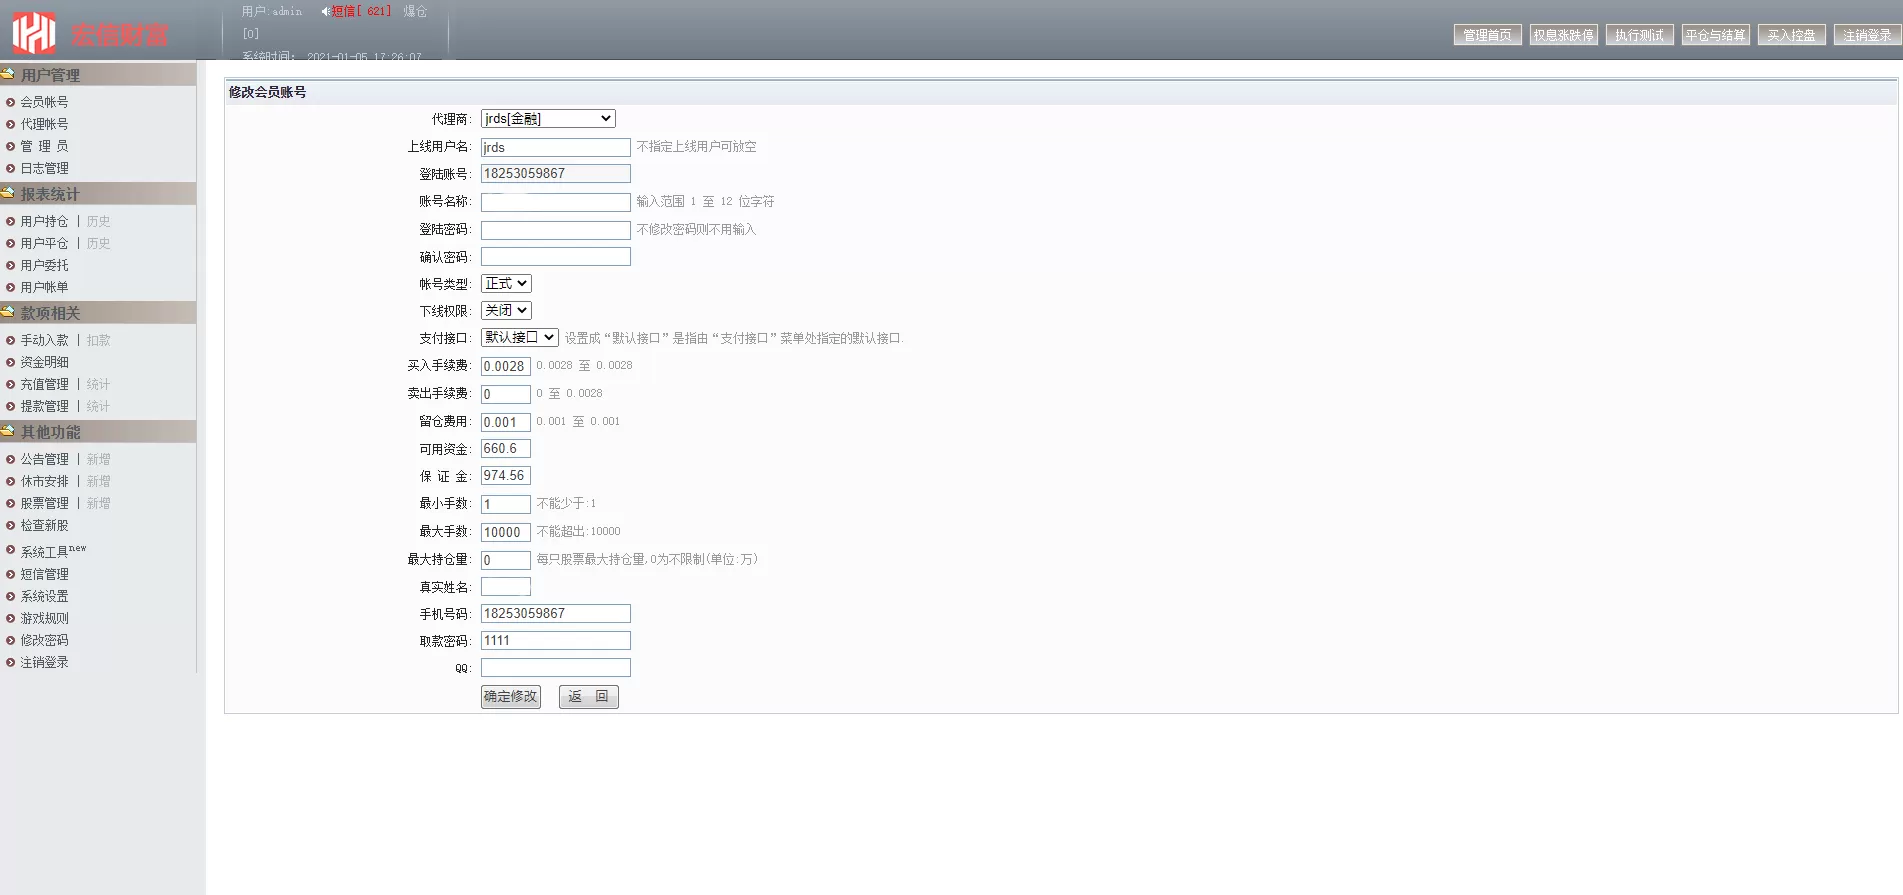1903x895 pixels.
Task: Click the 用户管理 section folder icon
Action: click(8, 74)
